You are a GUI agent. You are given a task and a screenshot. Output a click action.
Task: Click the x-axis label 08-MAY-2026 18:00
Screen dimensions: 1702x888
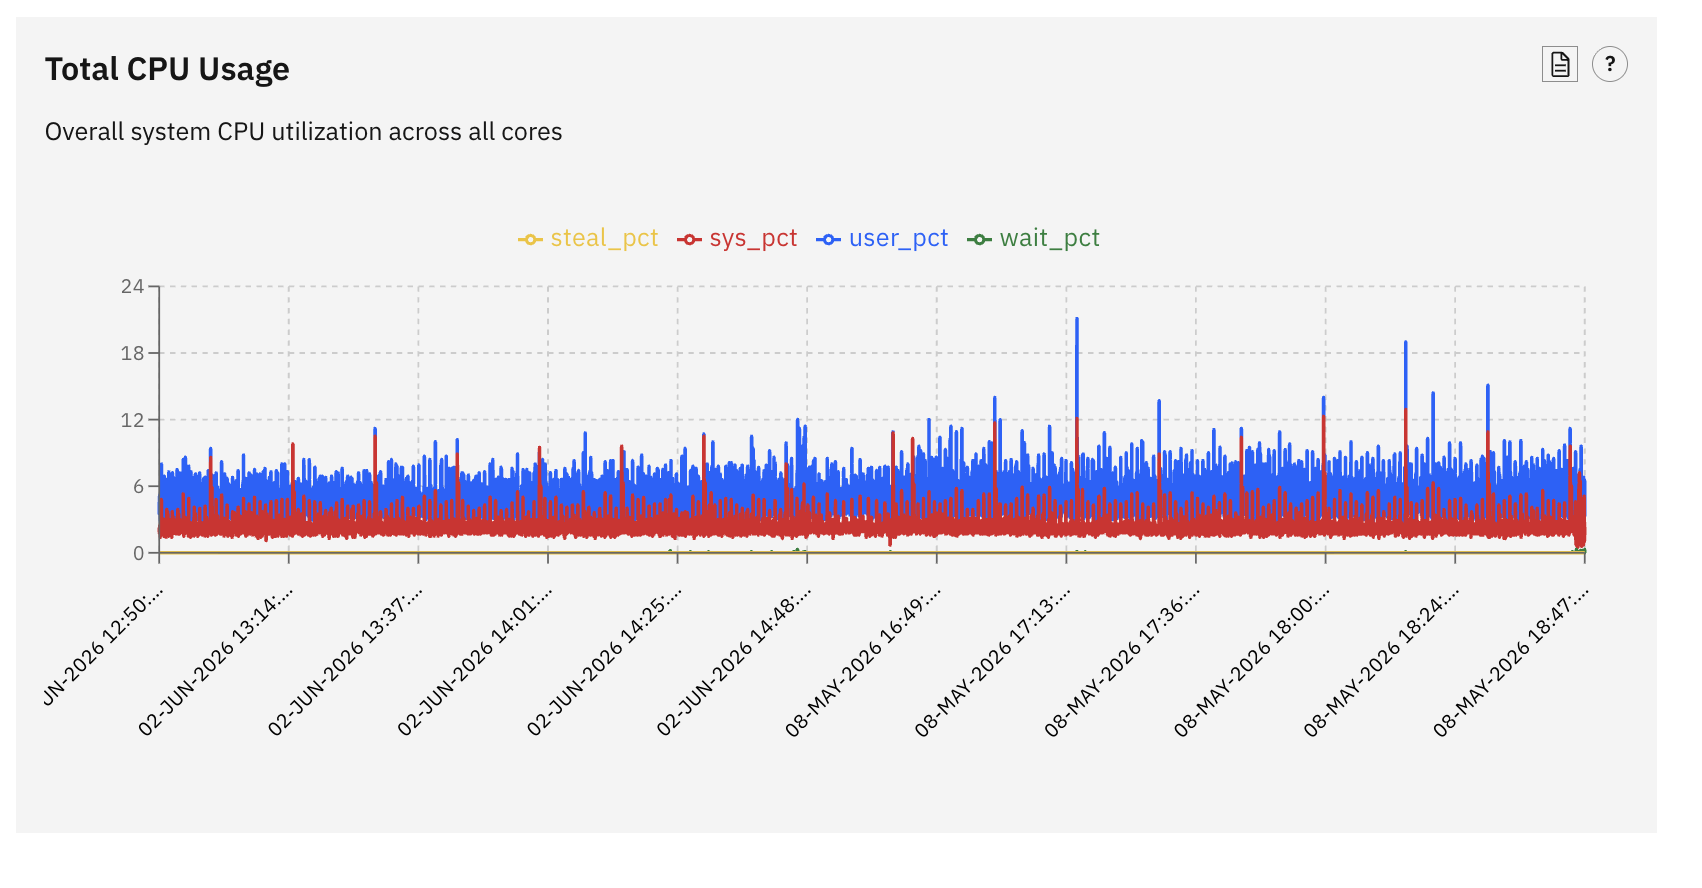click(1251, 661)
